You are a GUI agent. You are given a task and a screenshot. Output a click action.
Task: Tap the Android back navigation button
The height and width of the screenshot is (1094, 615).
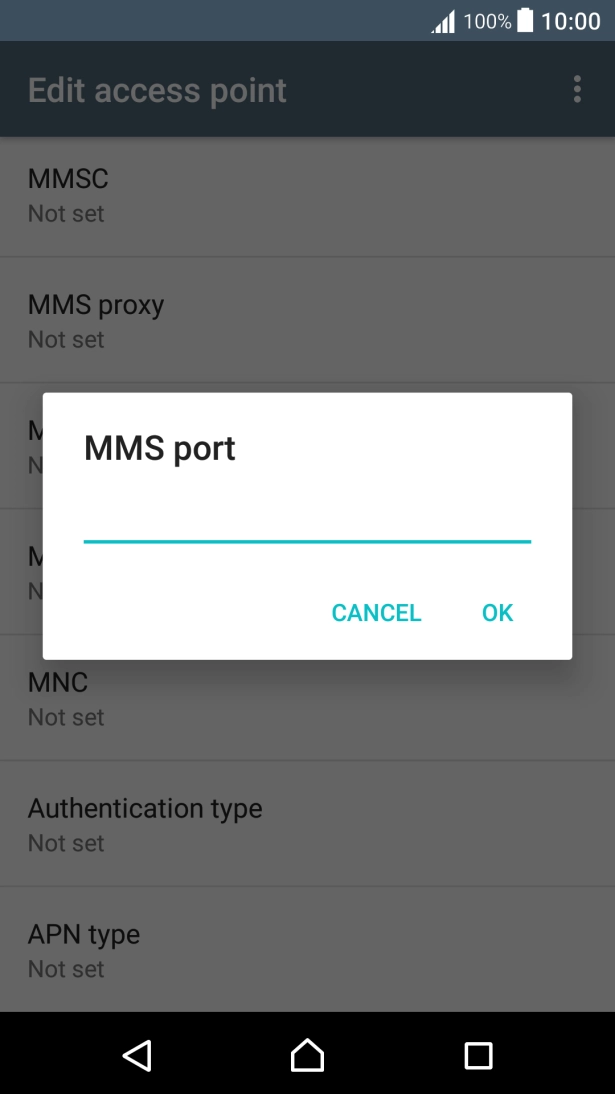[x=137, y=1055]
